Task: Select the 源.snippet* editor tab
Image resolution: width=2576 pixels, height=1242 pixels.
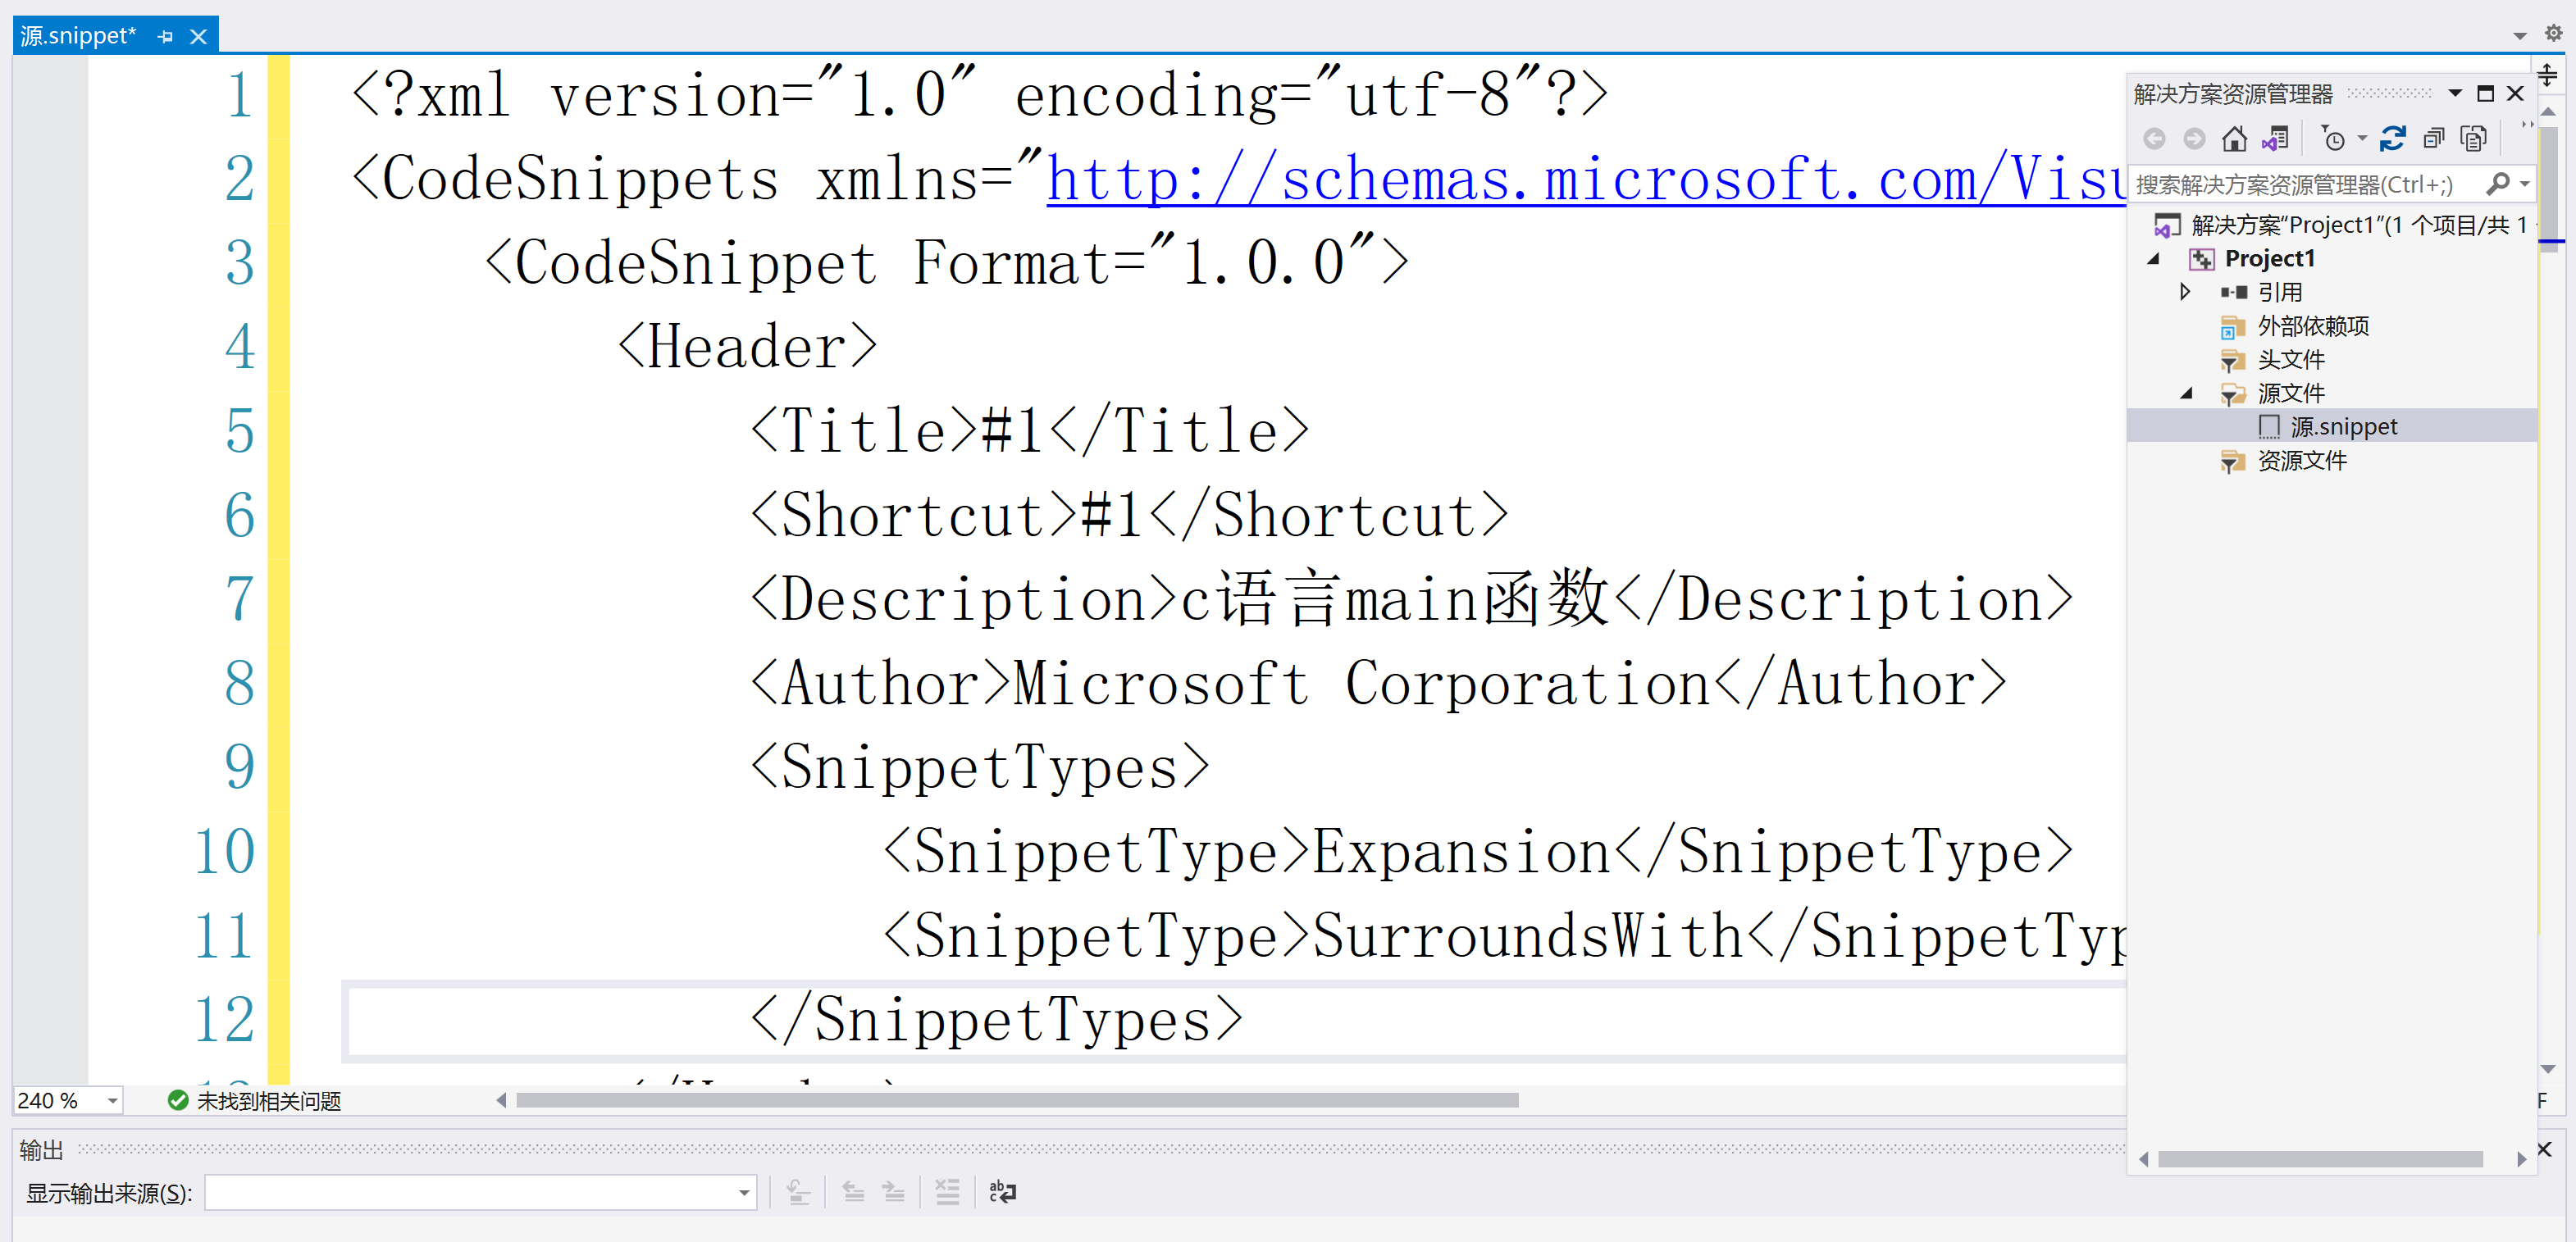Action: point(78,35)
